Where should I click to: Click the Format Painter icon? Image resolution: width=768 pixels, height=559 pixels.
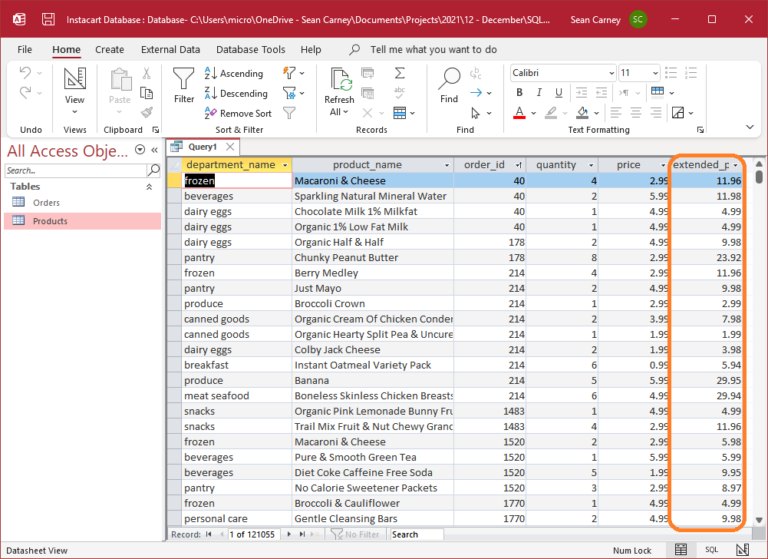click(147, 113)
